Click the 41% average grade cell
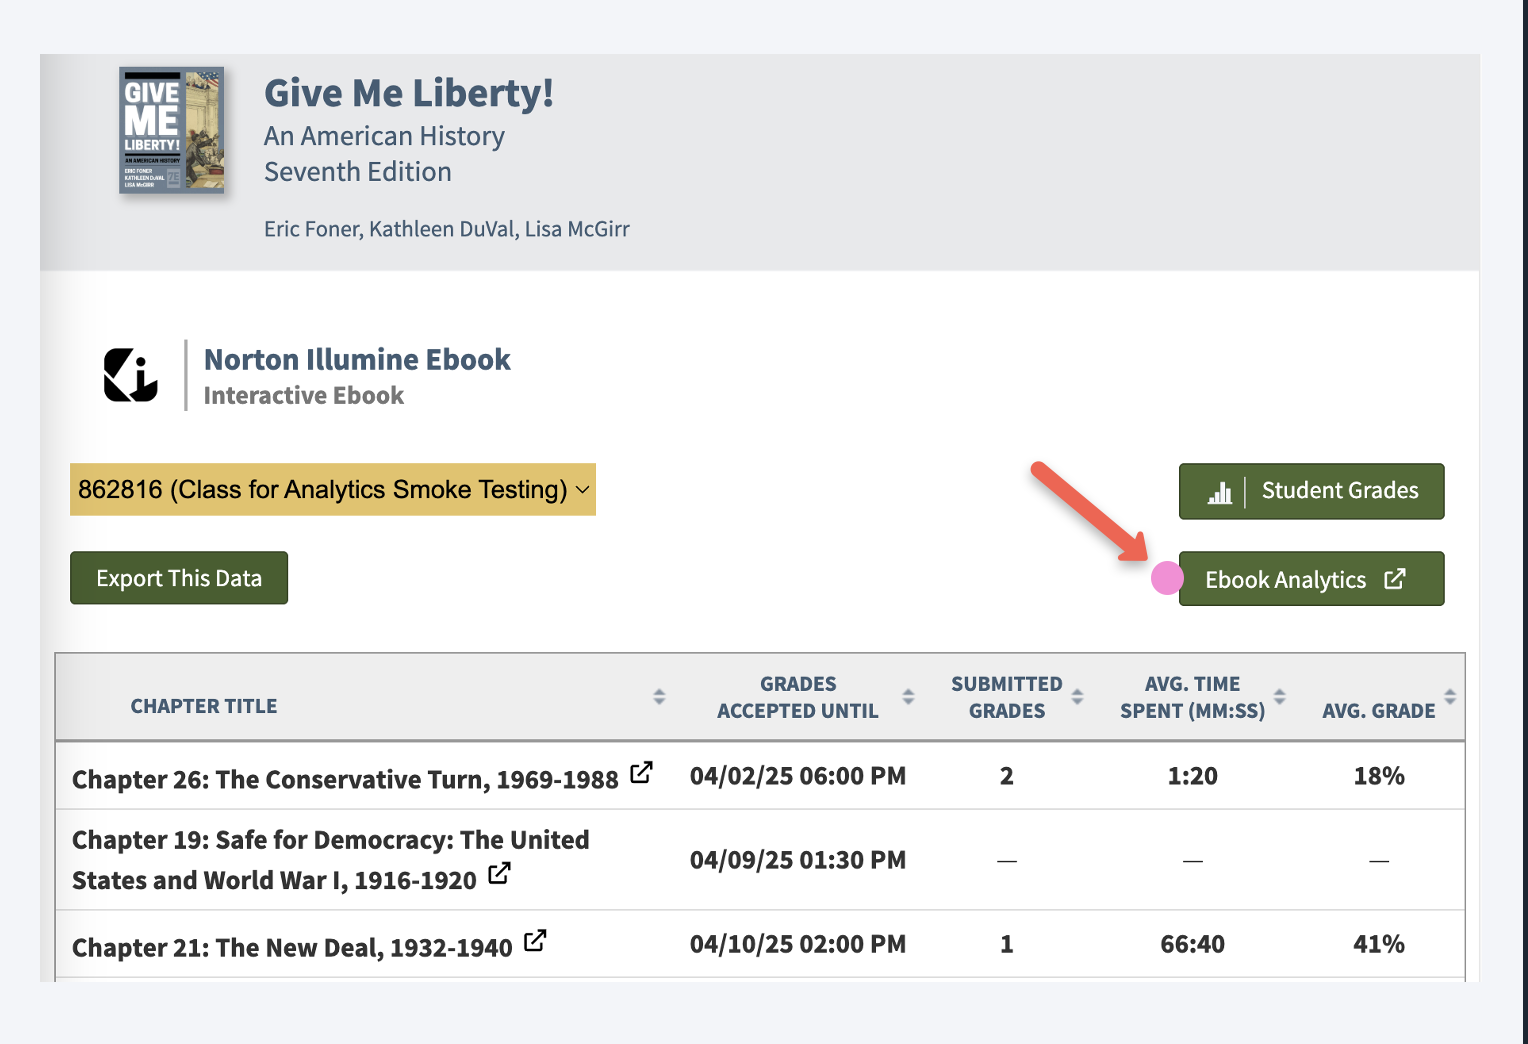 (x=1379, y=944)
